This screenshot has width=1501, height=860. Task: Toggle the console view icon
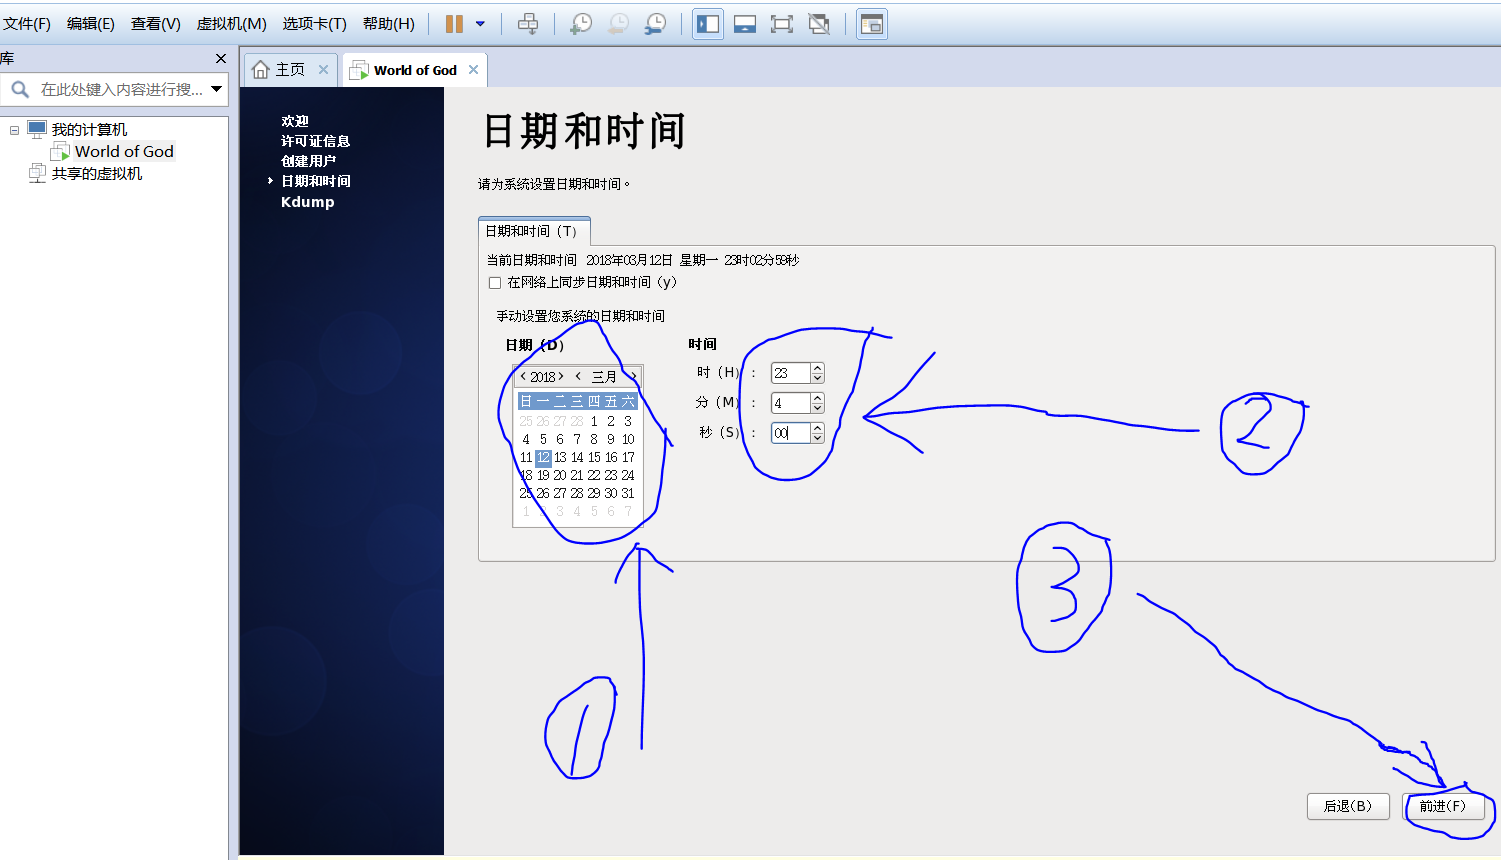point(872,24)
